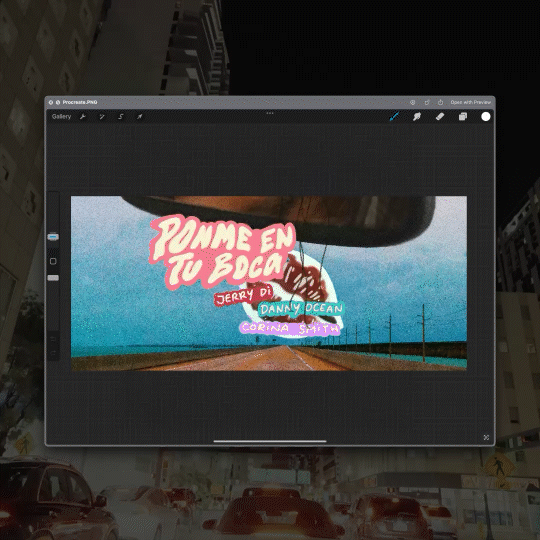The width and height of the screenshot is (540, 540).
Task: Click Open with Preview button
Action: tap(471, 102)
